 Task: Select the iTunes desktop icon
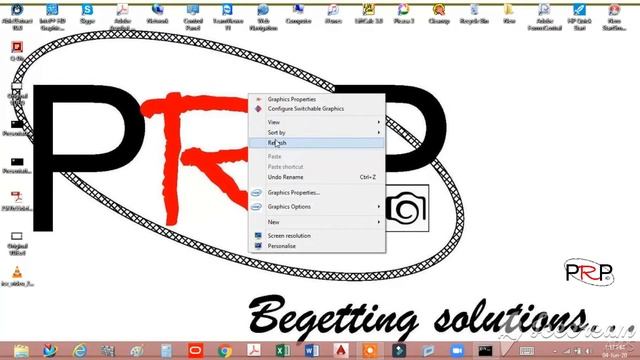tap(333, 14)
